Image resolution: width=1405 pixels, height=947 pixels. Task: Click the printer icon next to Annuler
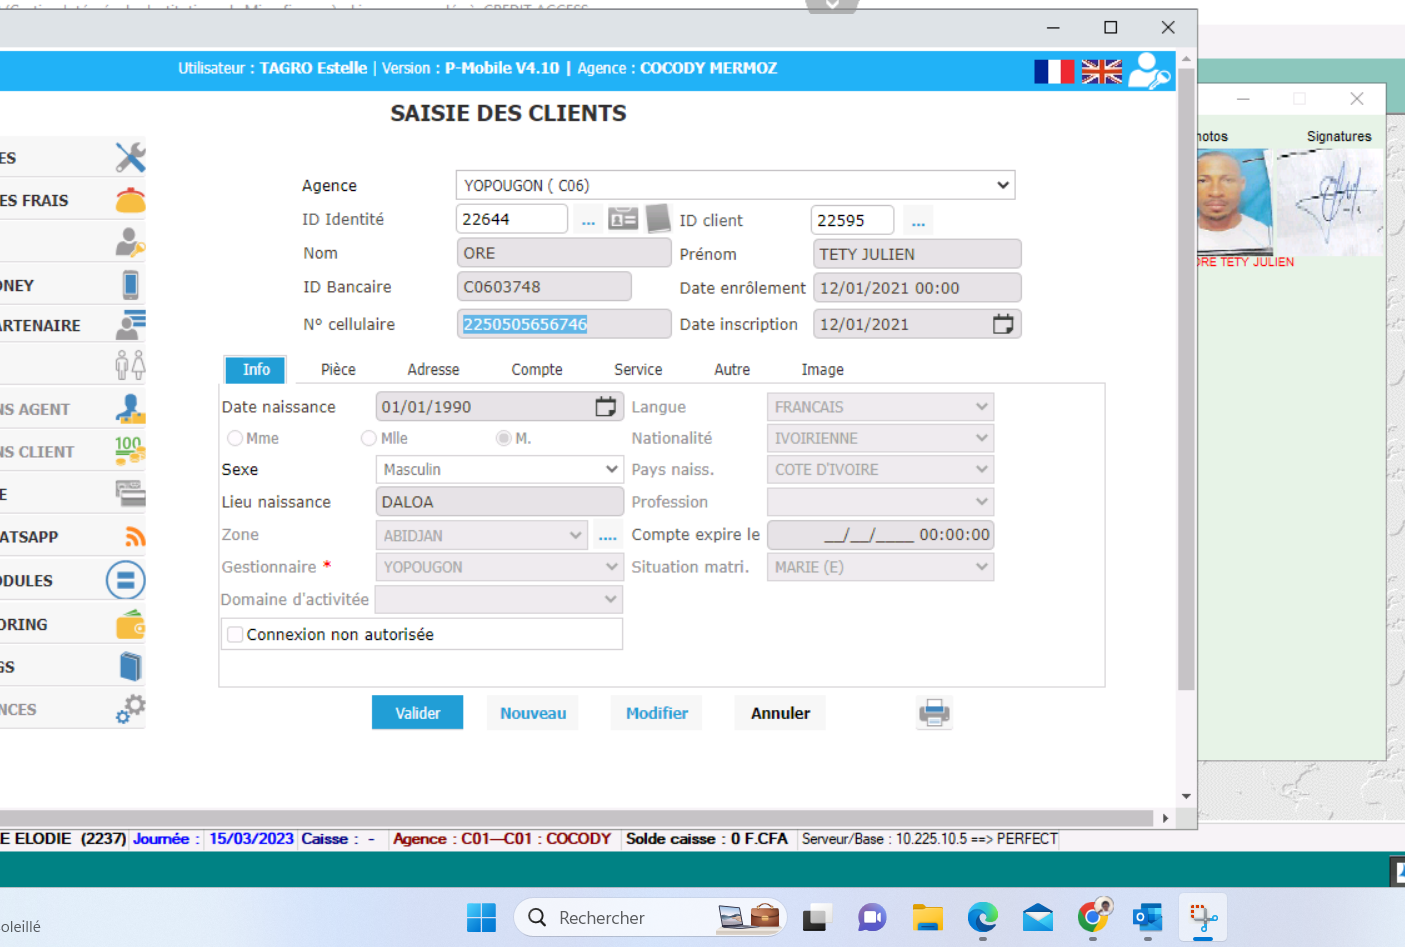coord(934,713)
